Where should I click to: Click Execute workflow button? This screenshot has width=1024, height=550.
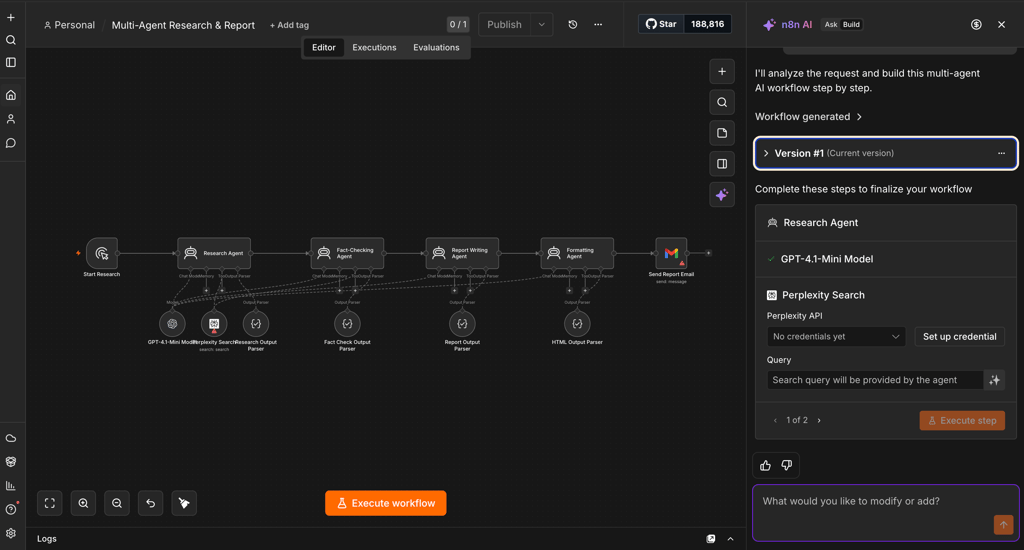click(x=386, y=503)
